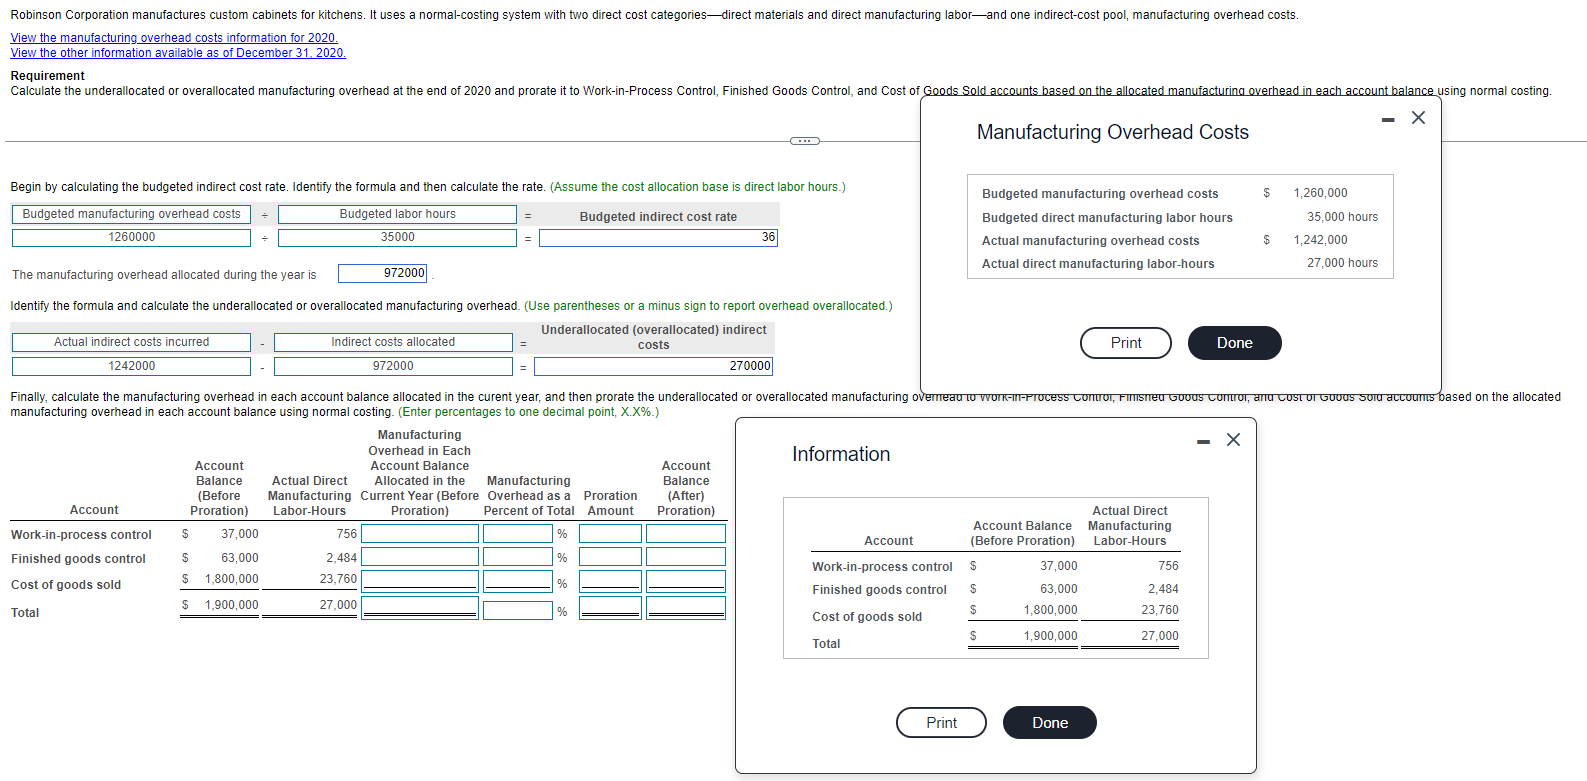1587x781 pixels.
Task: Select the Actual indirect costs incurred formula field
Action: [131, 342]
